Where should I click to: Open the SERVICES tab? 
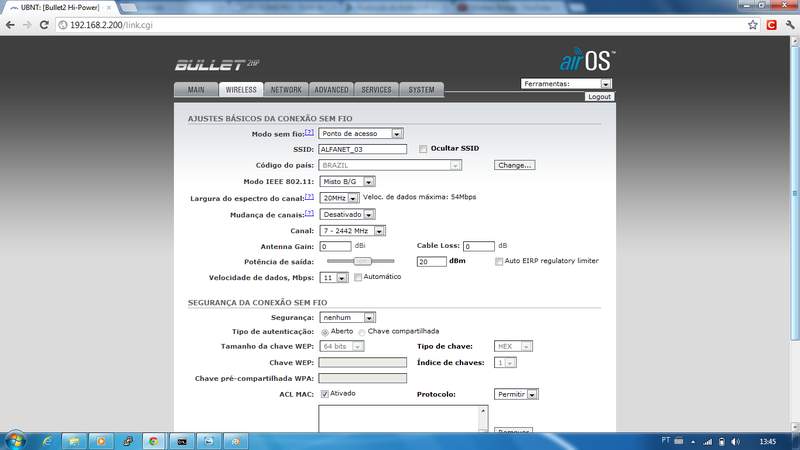coord(376,89)
